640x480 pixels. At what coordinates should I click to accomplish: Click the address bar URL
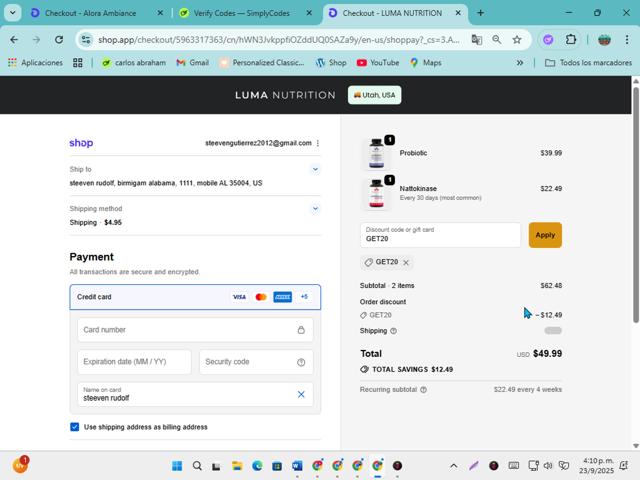(278, 40)
